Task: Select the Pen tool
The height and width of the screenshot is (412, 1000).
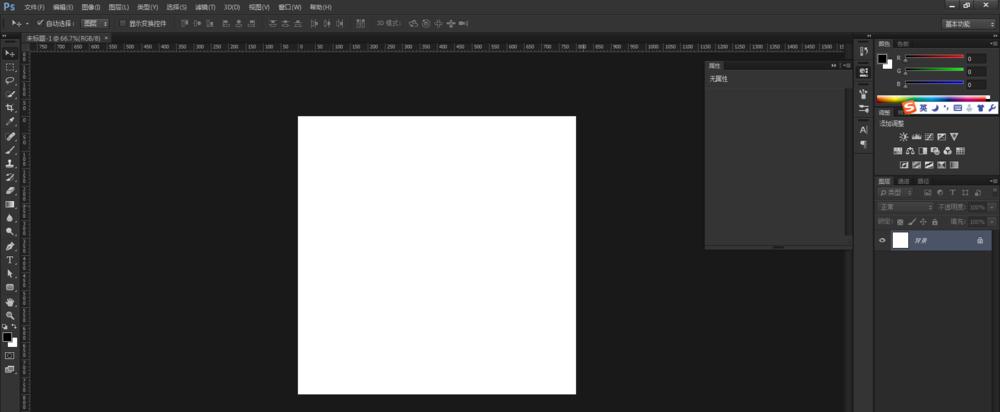Action: [10, 246]
